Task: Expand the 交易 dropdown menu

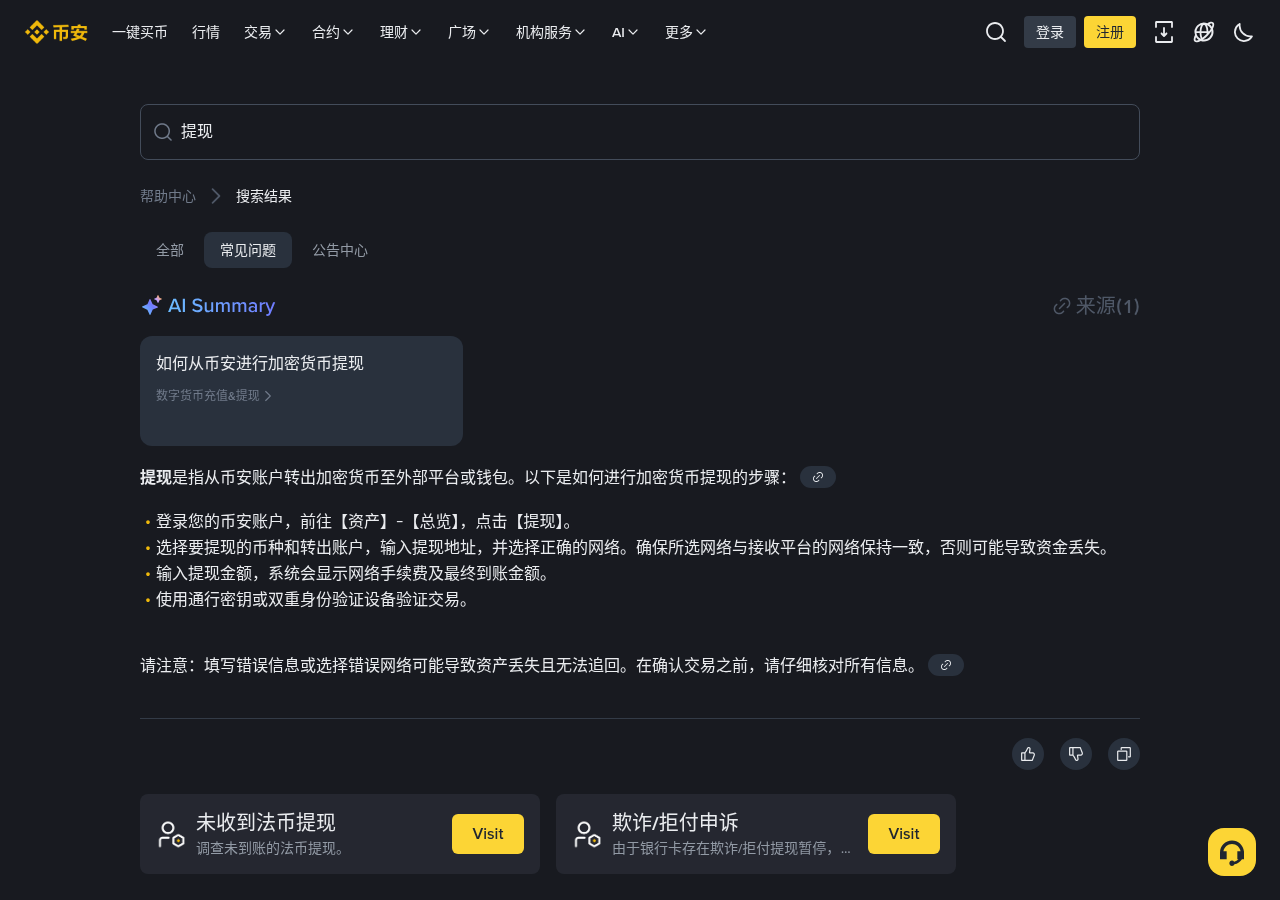Action: [x=265, y=32]
